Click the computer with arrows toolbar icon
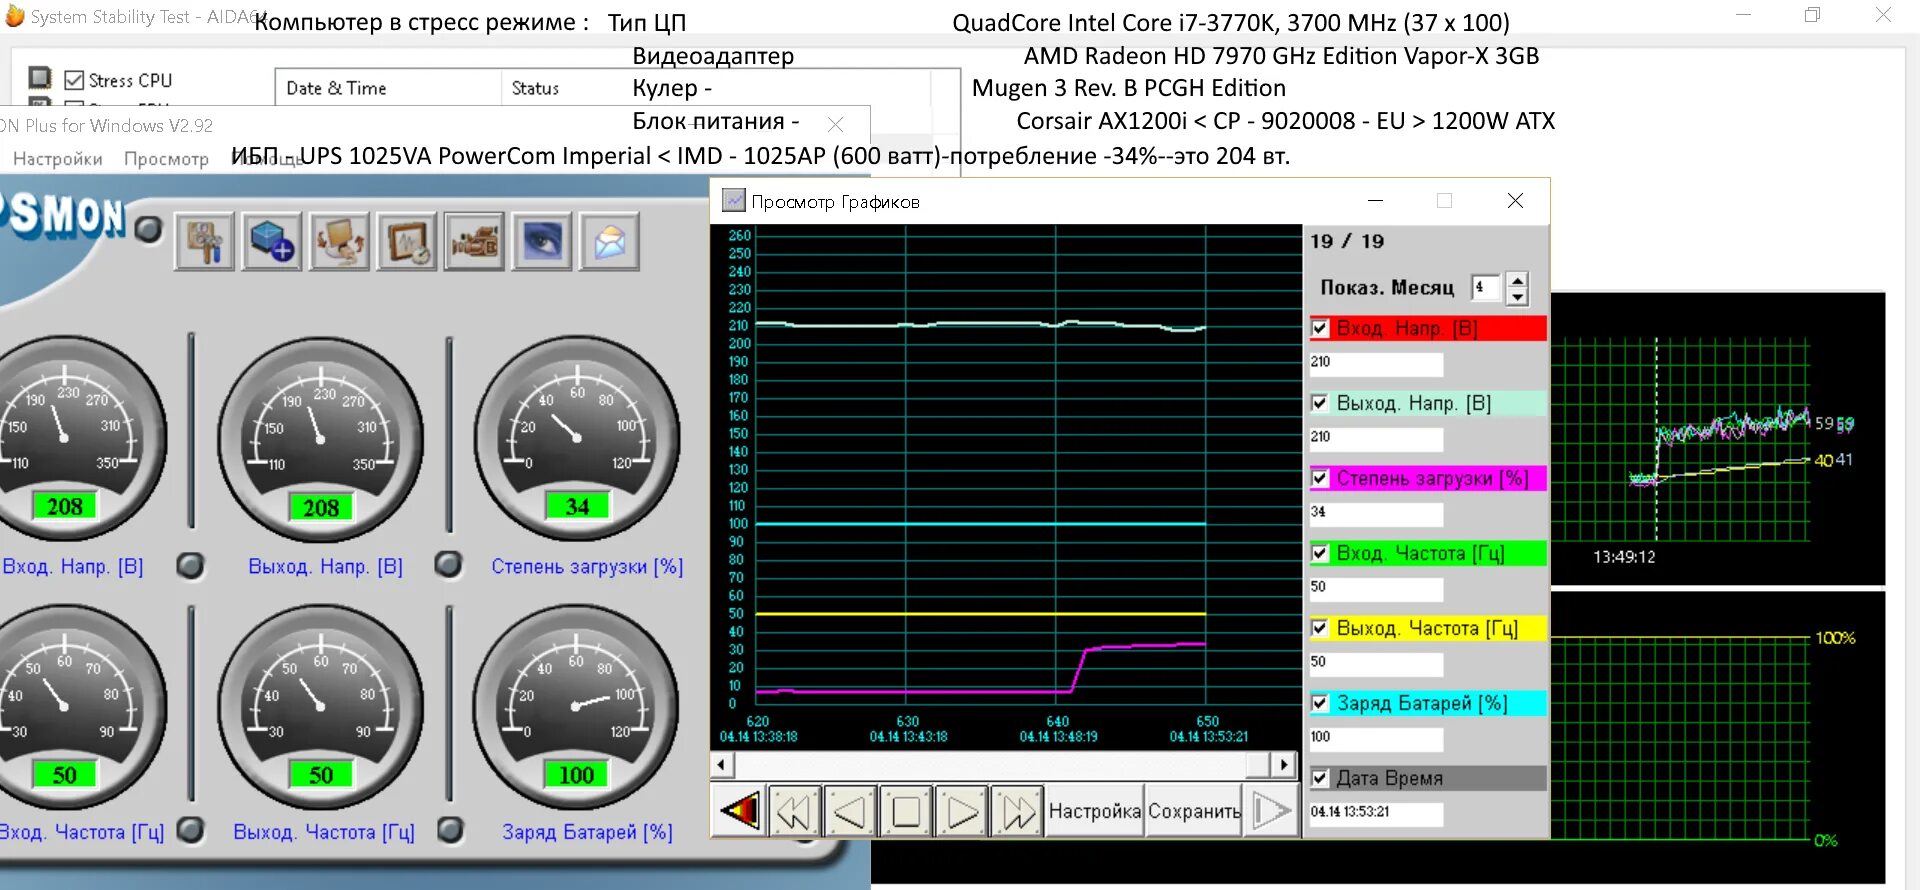1920x890 pixels. tap(339, 242)
